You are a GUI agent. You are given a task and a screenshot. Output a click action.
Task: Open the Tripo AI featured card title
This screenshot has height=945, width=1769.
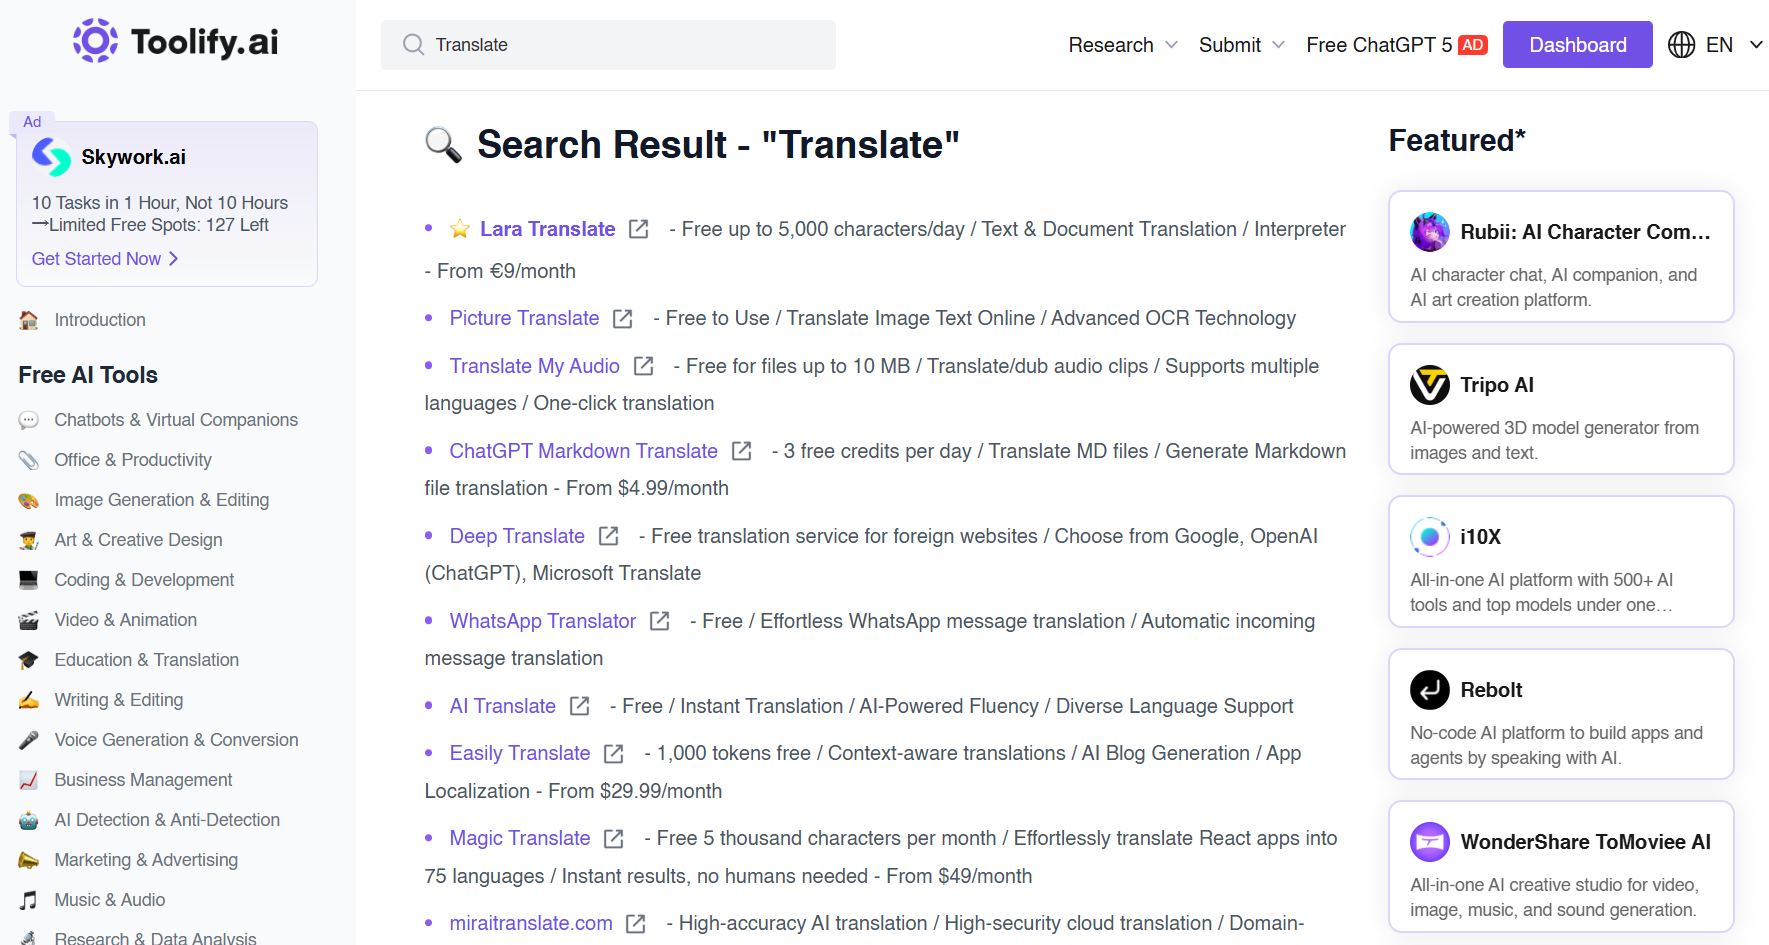coord(1497,385)
